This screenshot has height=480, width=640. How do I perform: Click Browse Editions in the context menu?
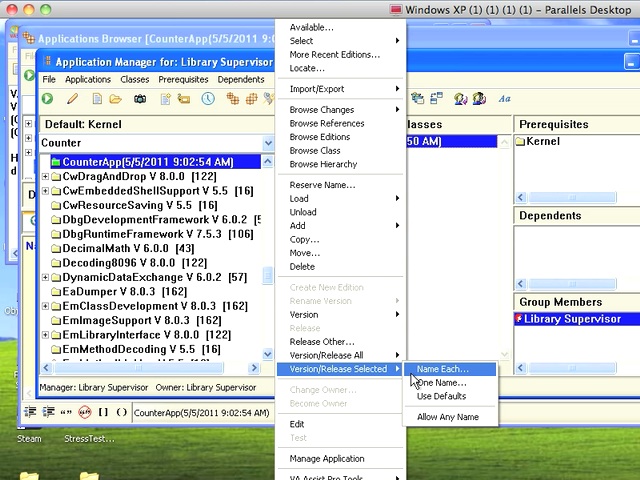pos(340,137)
